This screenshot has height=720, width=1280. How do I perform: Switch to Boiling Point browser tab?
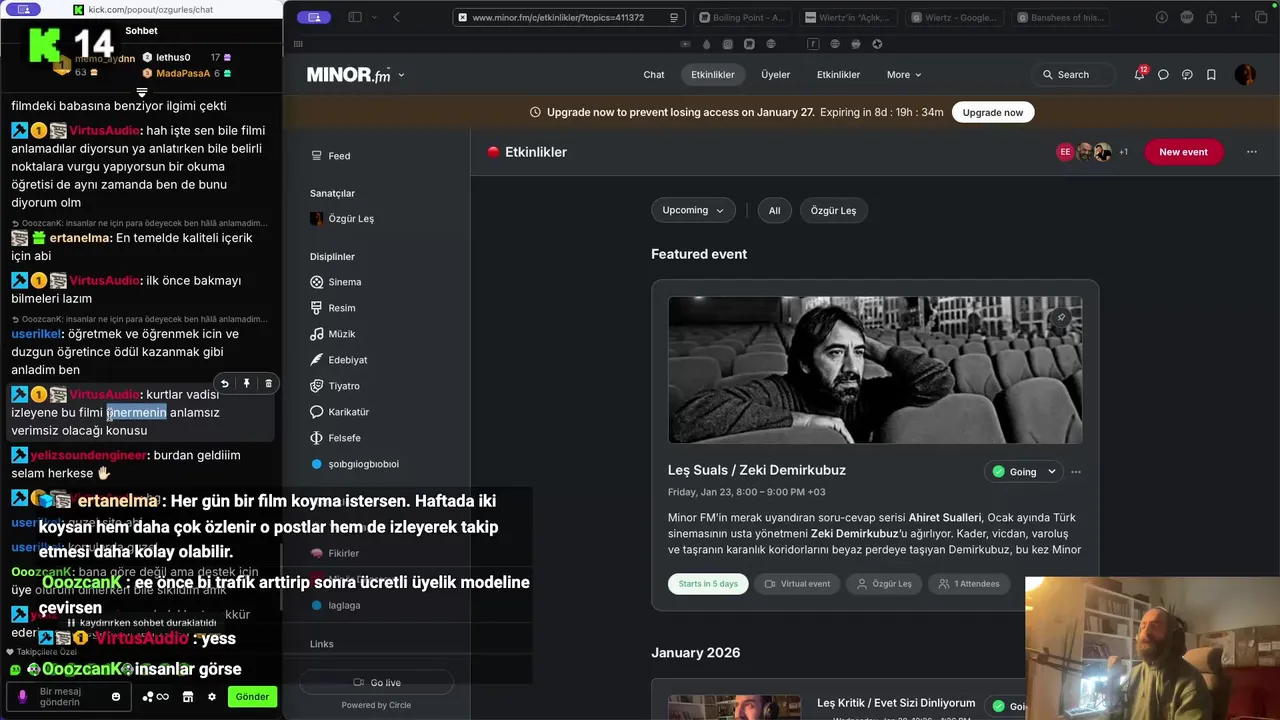click(742, 17)
